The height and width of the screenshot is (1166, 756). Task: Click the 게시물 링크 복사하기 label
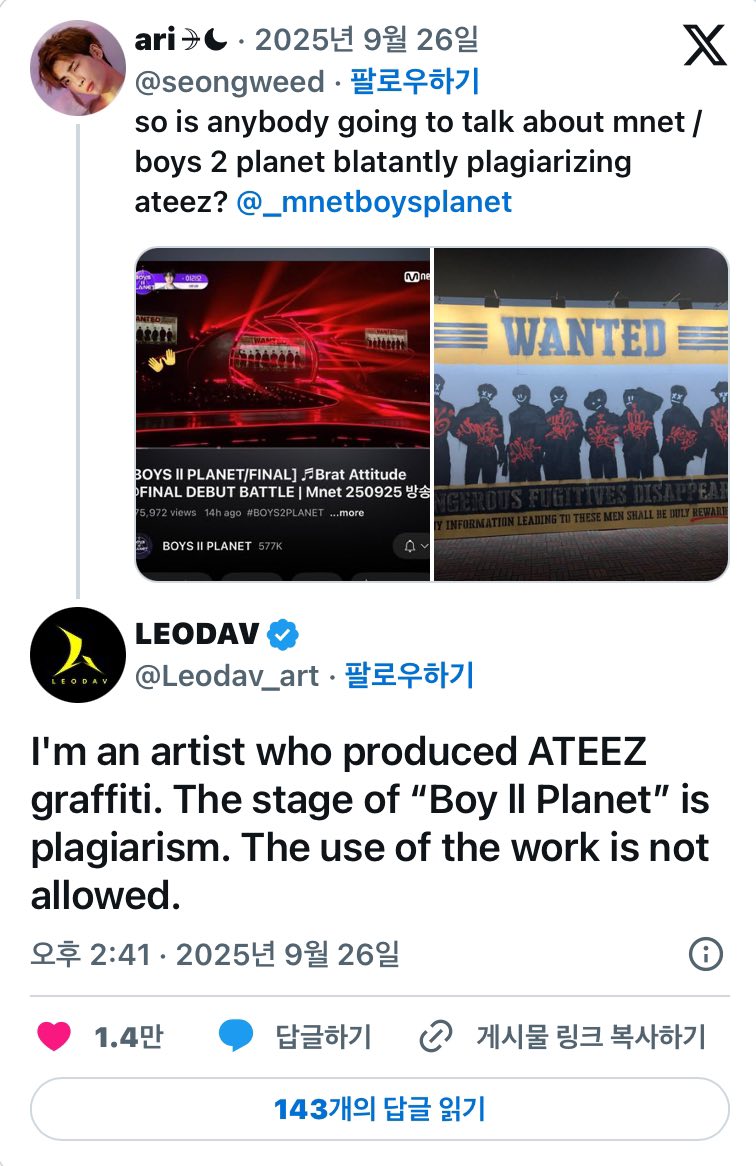pyautogui.click(x=590, y=1037)
